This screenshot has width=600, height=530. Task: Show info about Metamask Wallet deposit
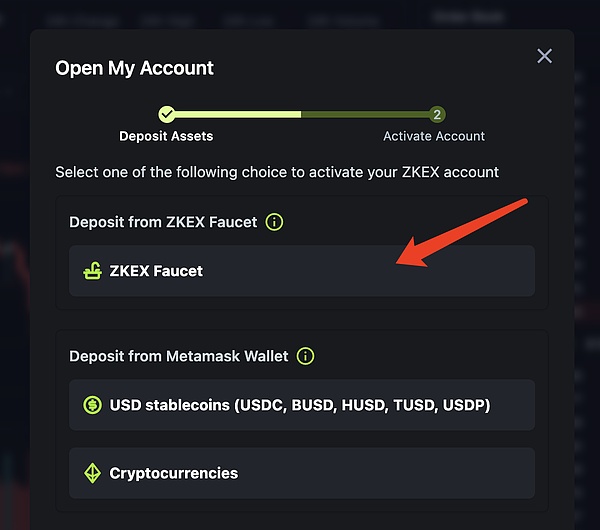[x=305, y=356]
